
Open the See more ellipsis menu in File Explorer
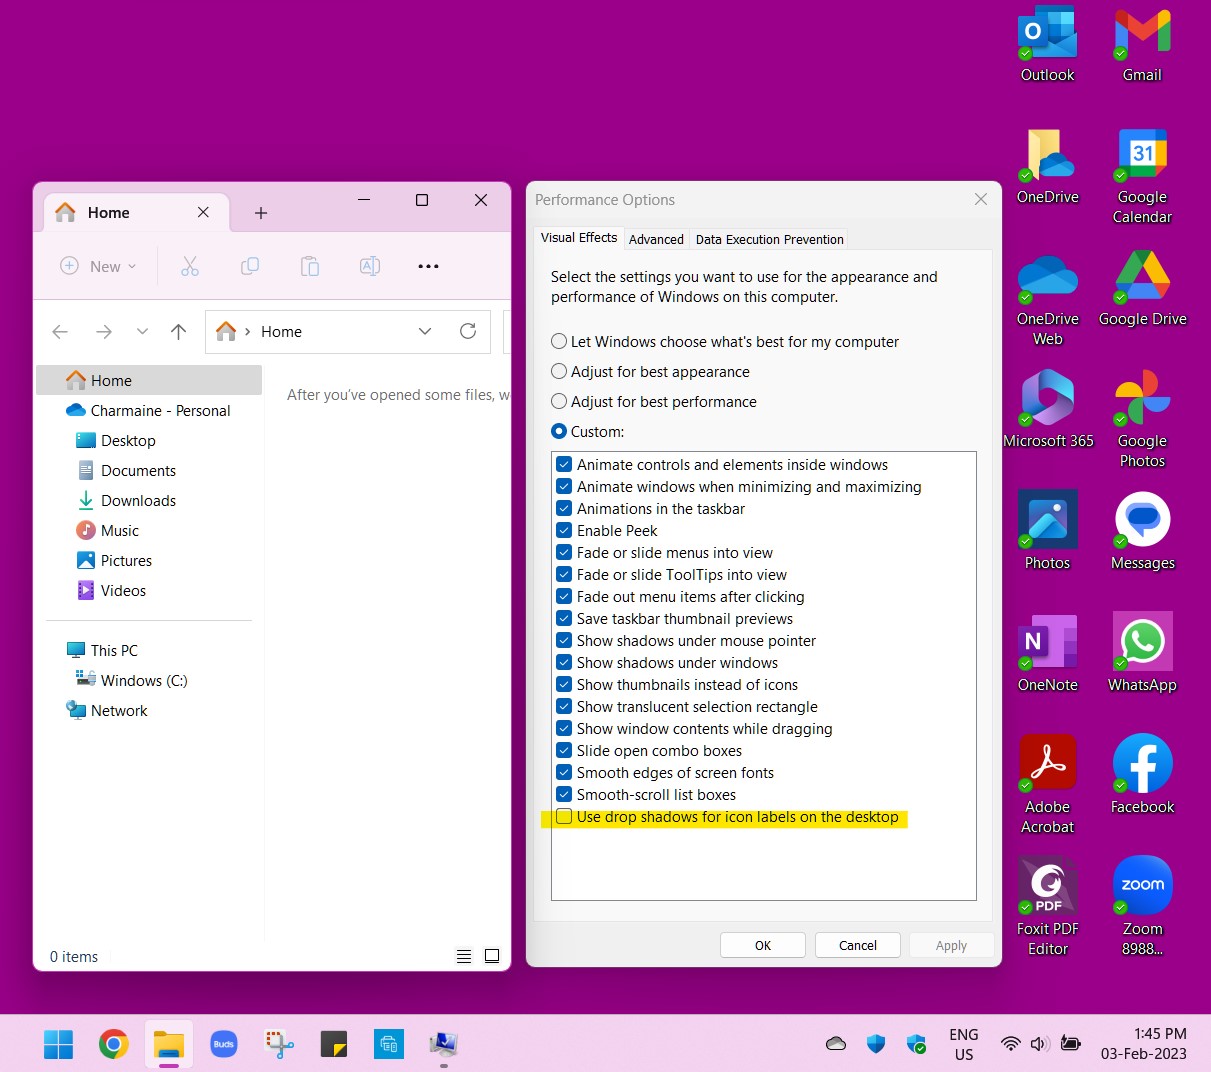(429, 266)
